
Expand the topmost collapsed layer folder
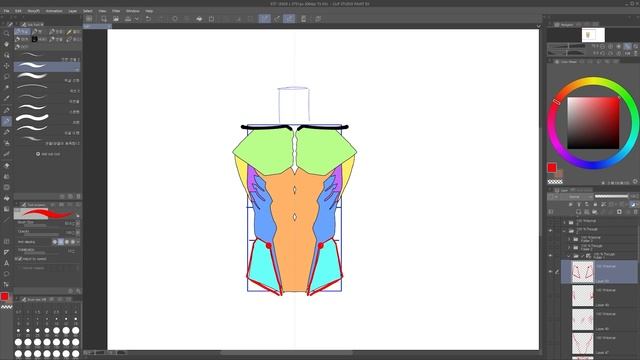click(x=565, y=222)
